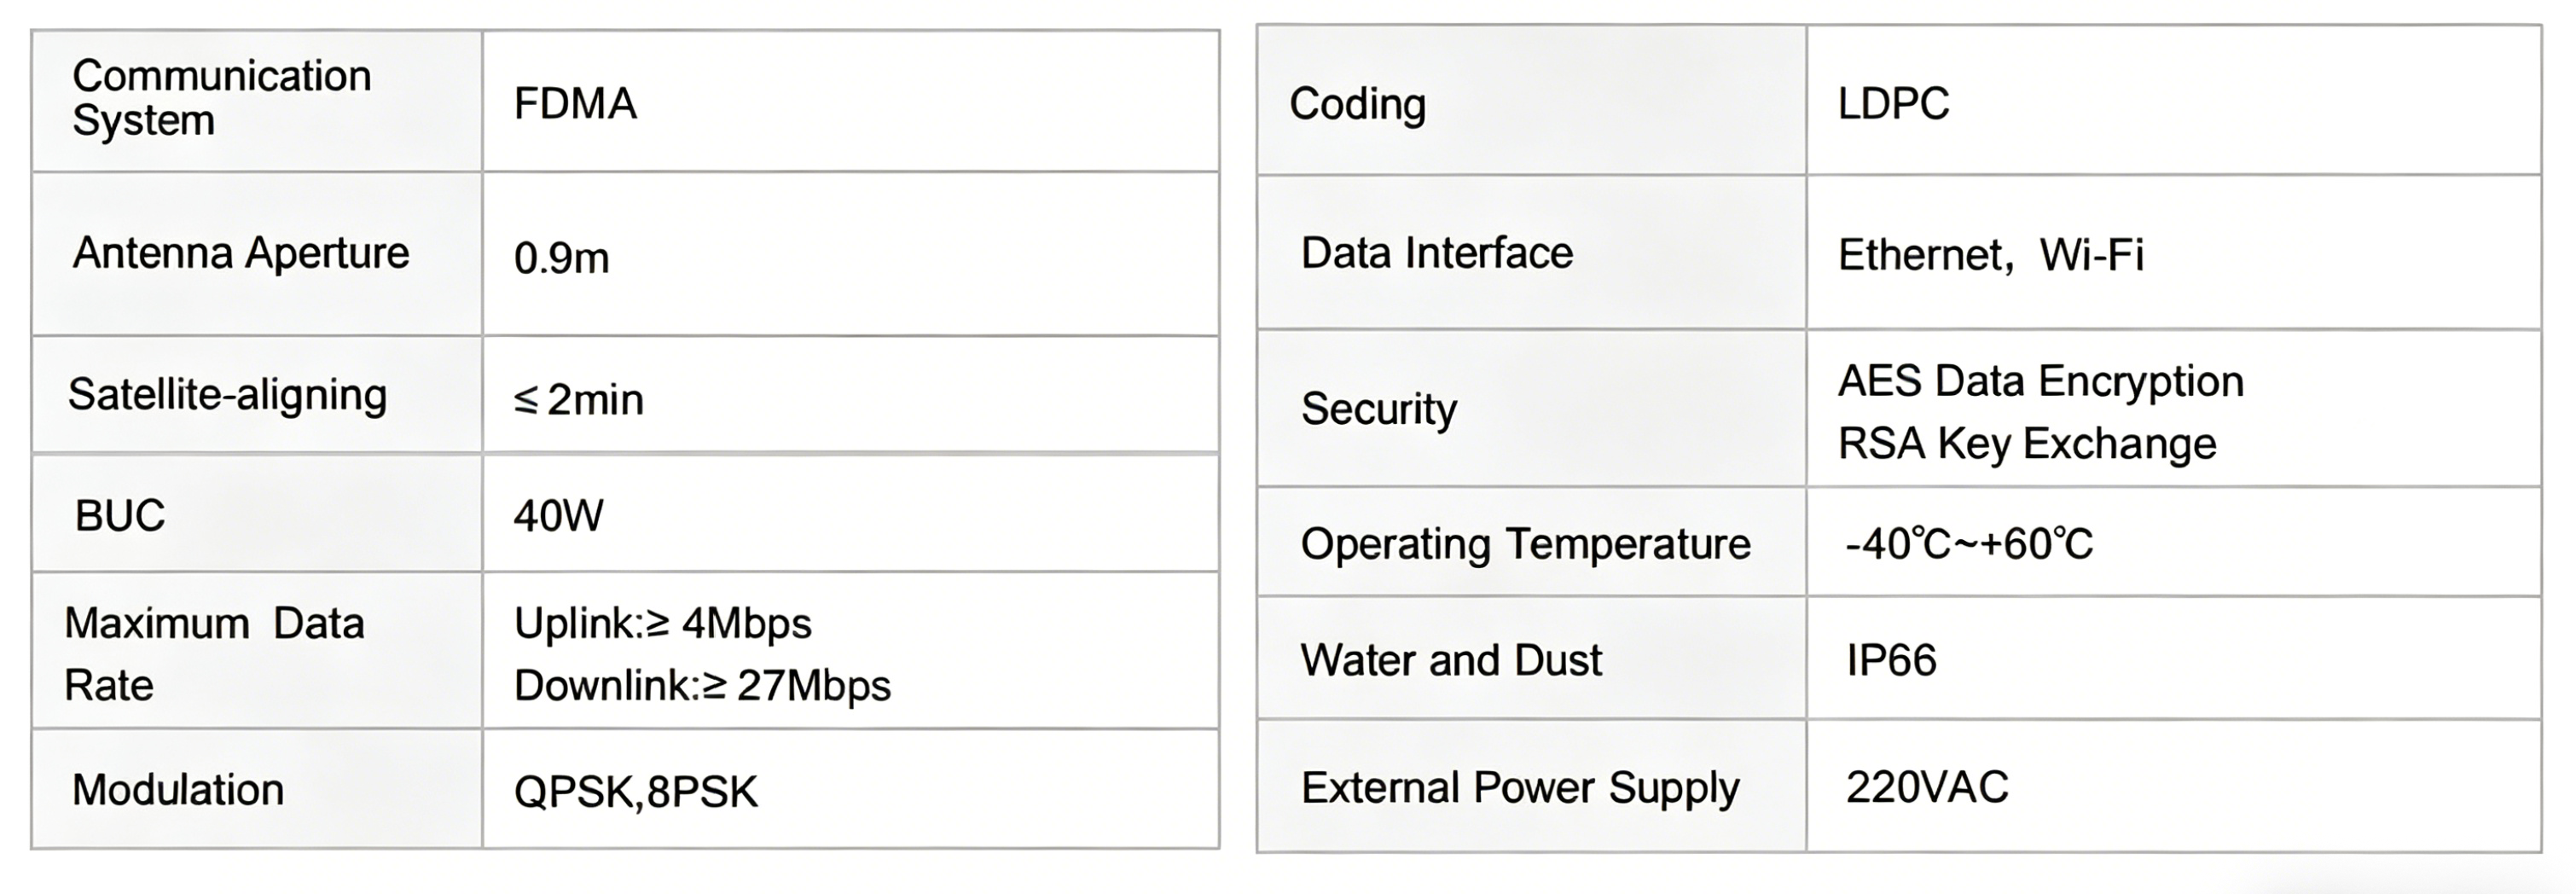Screen dimensions: 2576x894
Task: Click the Coding label cell
Action: coord(1357,104)
